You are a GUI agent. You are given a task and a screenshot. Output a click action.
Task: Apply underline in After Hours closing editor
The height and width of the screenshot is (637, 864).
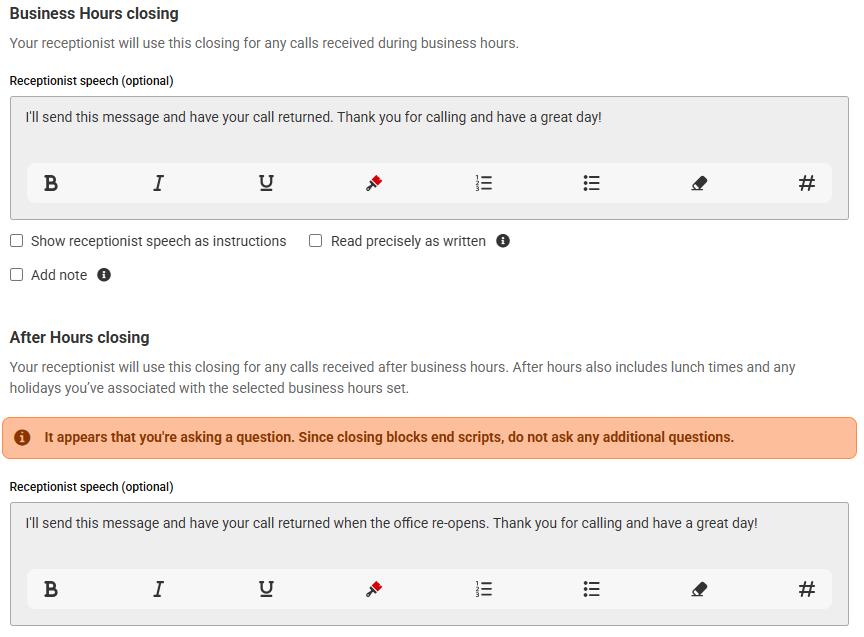tap(266, 589)
